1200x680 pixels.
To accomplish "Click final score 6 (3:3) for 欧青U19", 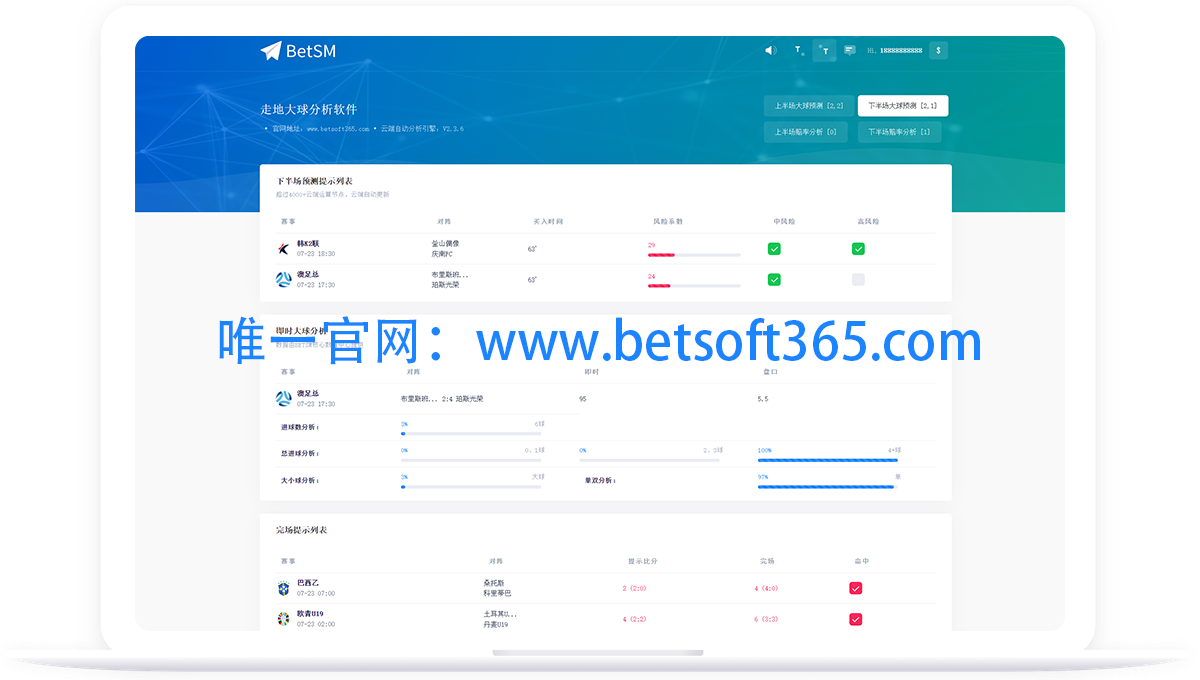I will [766, 619].
